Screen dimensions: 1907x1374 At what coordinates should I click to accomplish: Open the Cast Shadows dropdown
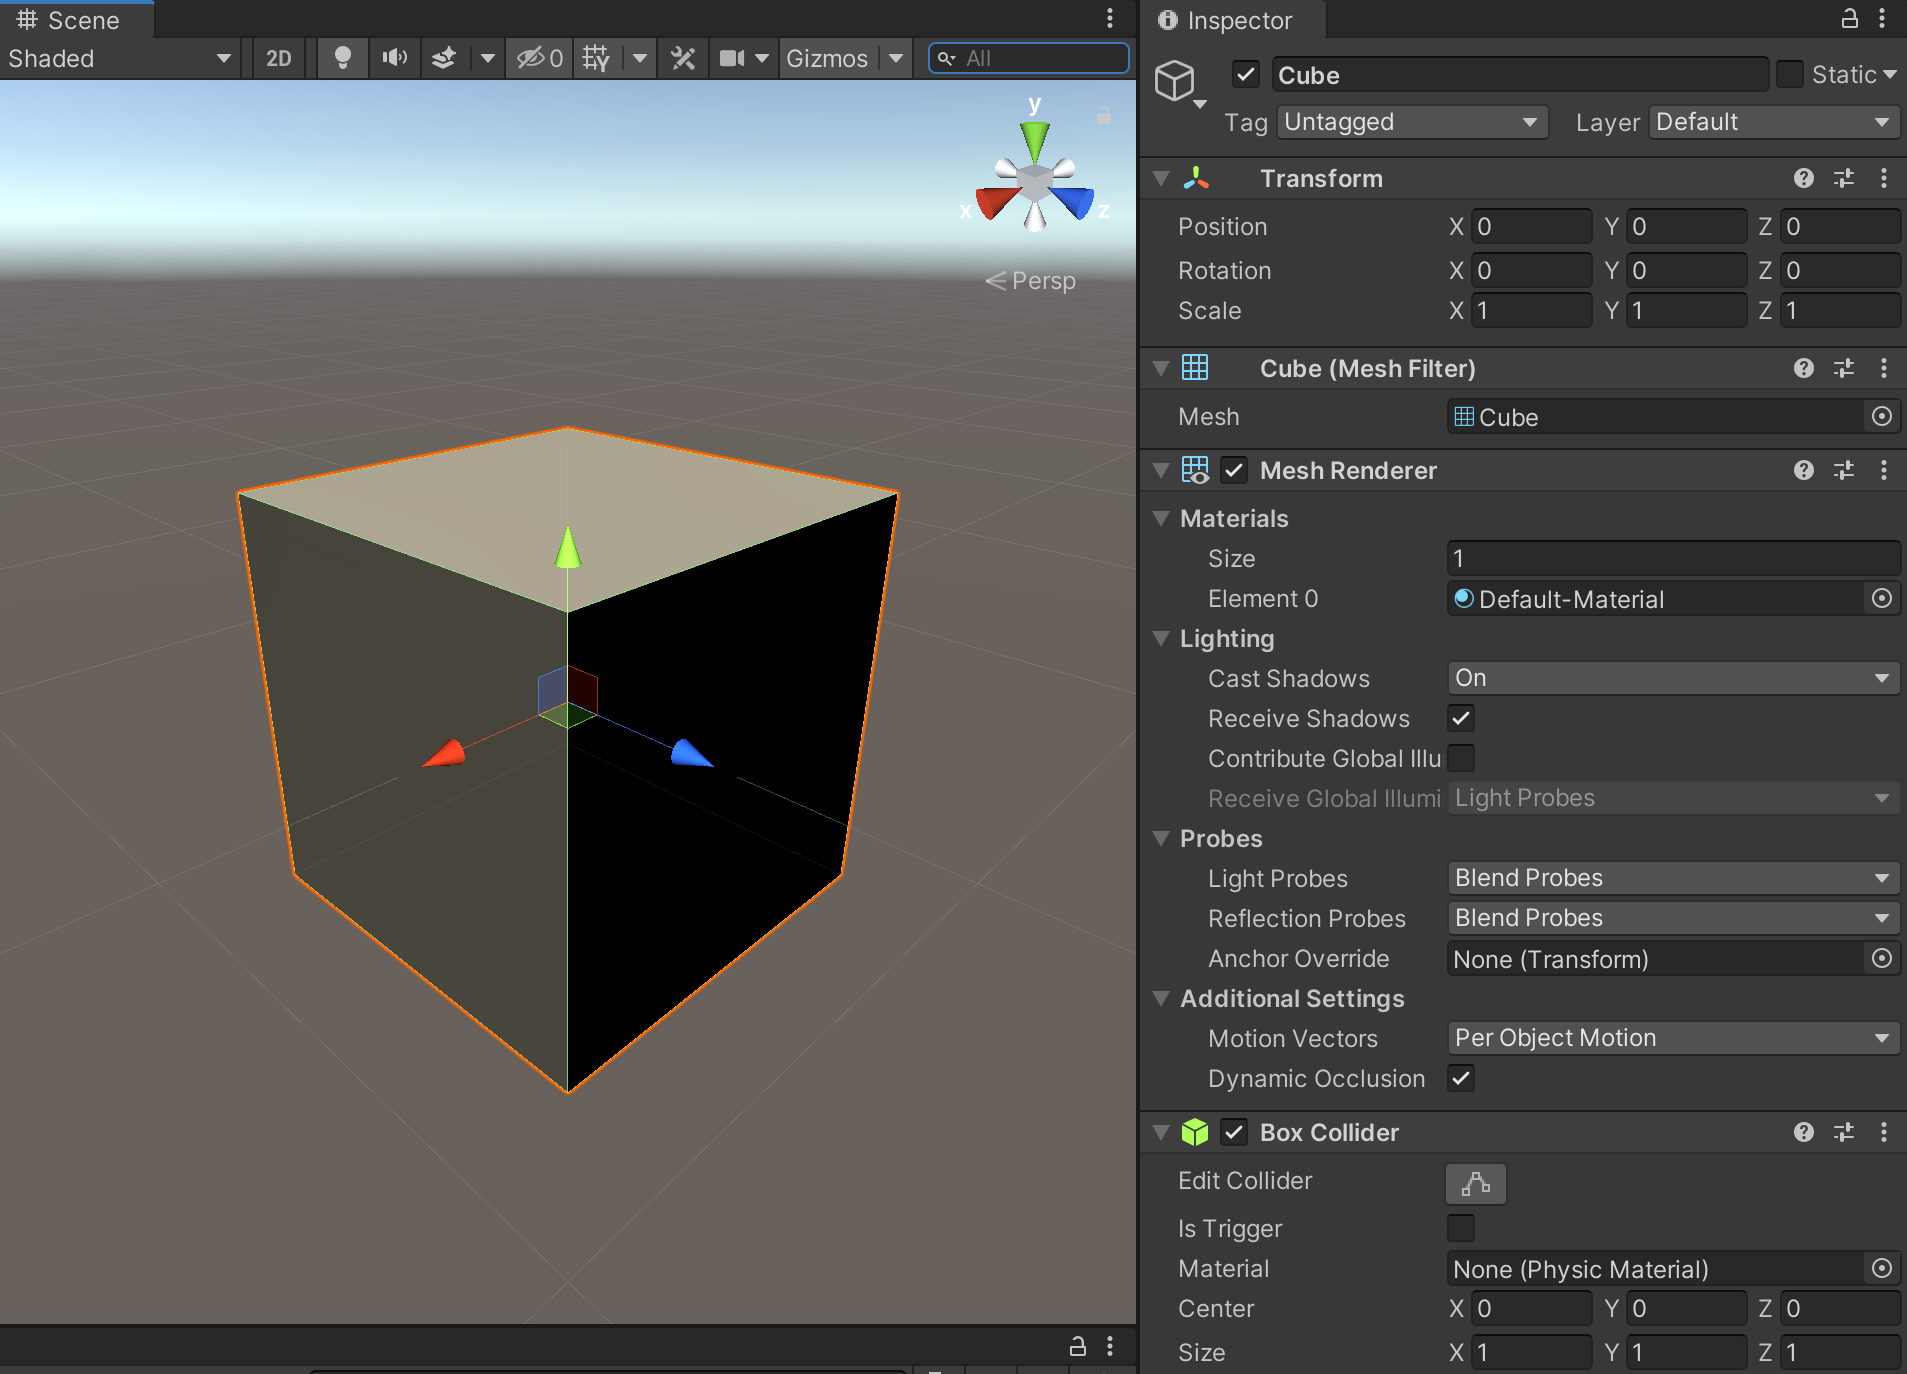1672,678
